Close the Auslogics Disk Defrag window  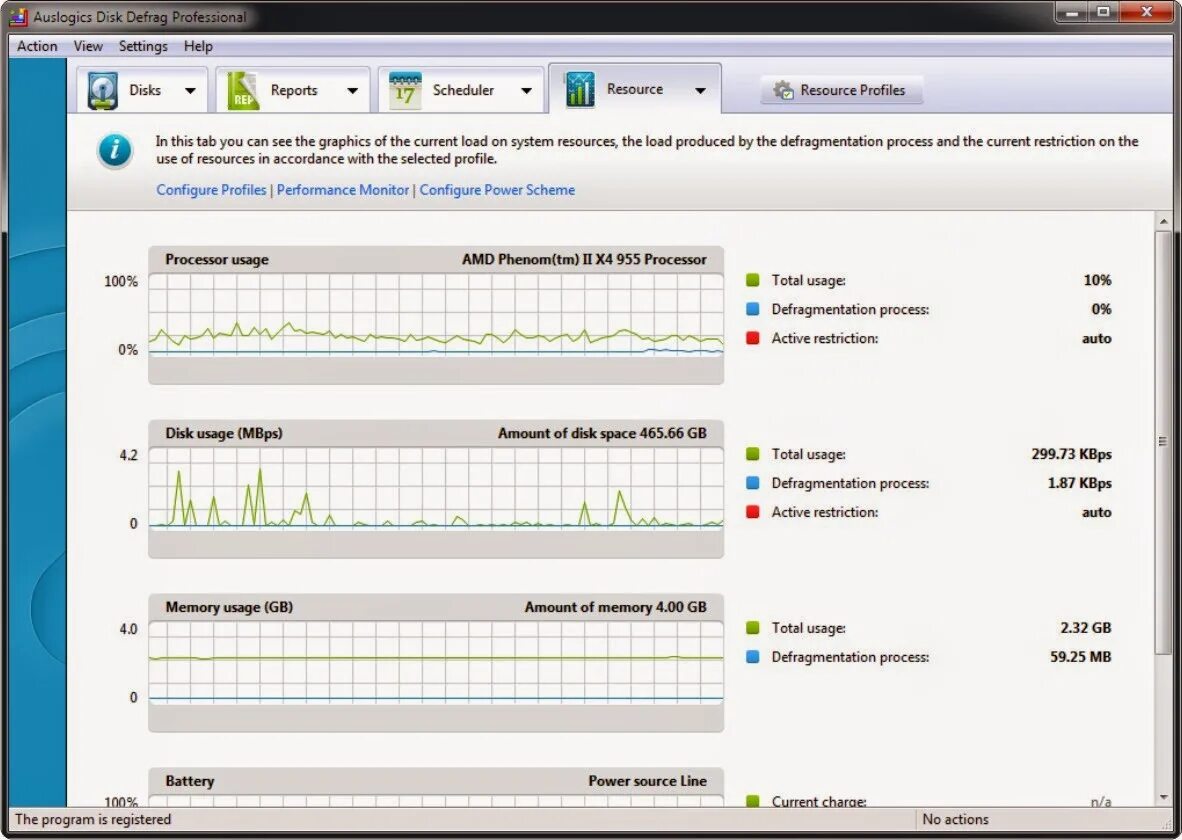1147,12
